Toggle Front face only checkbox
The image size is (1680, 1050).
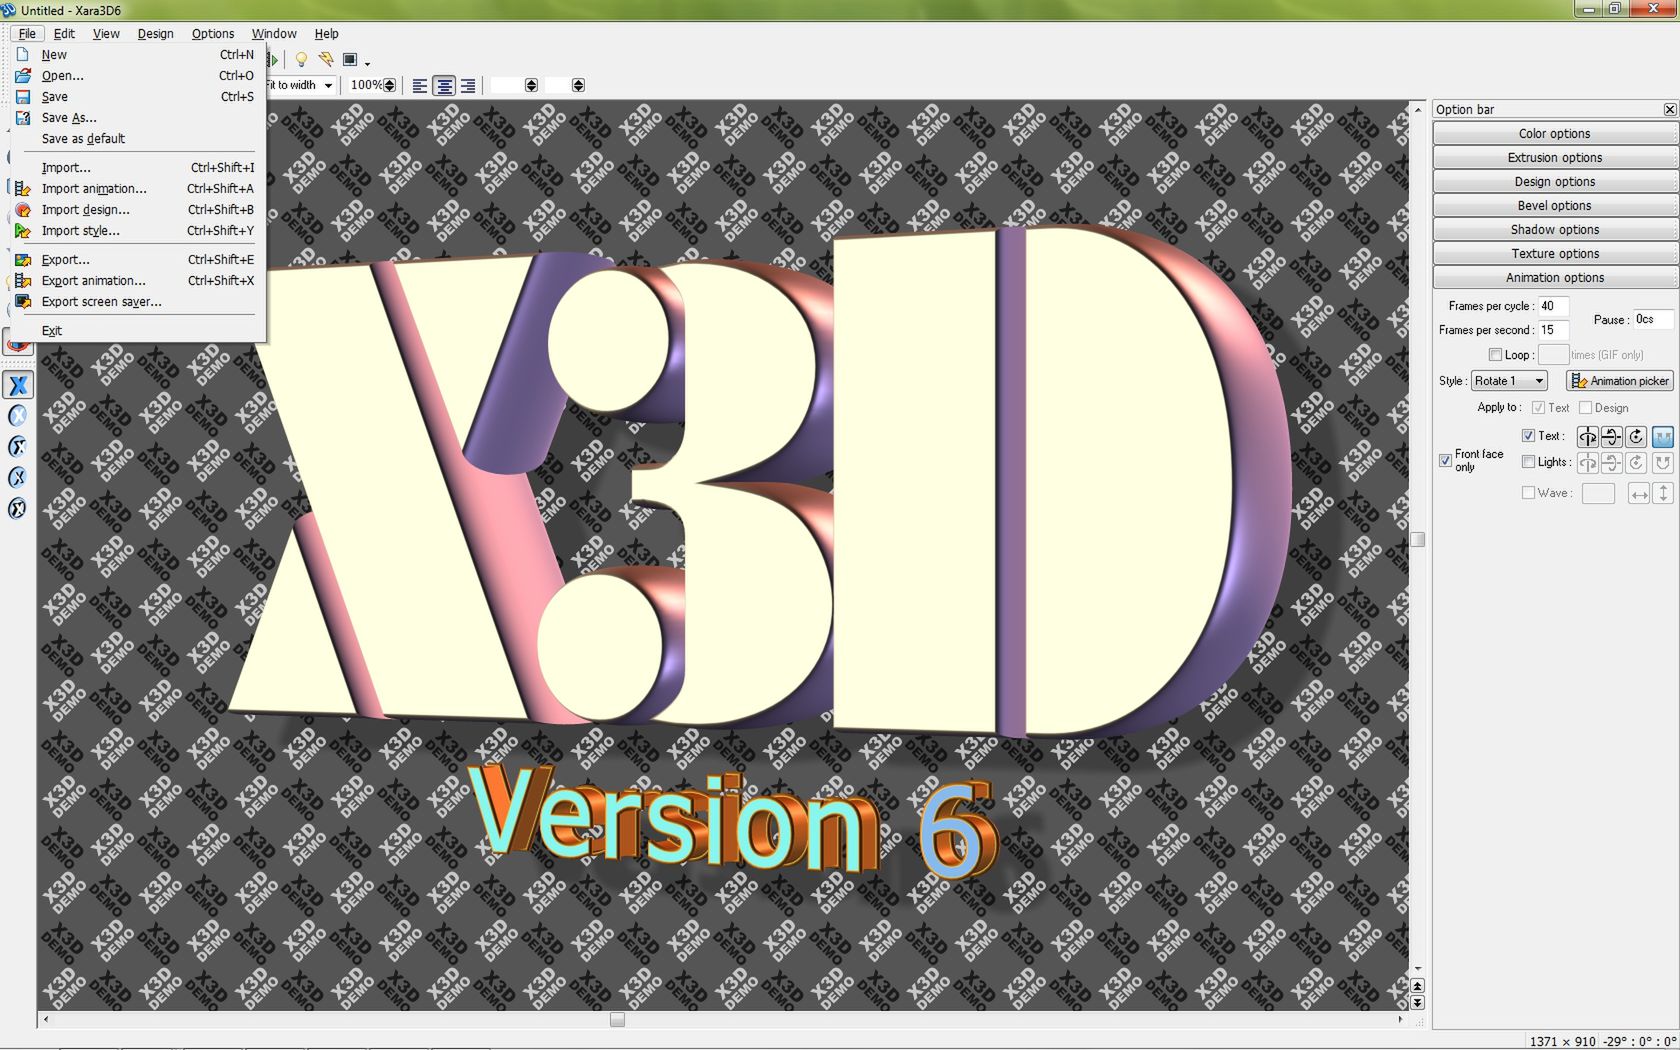(1445, 460)
